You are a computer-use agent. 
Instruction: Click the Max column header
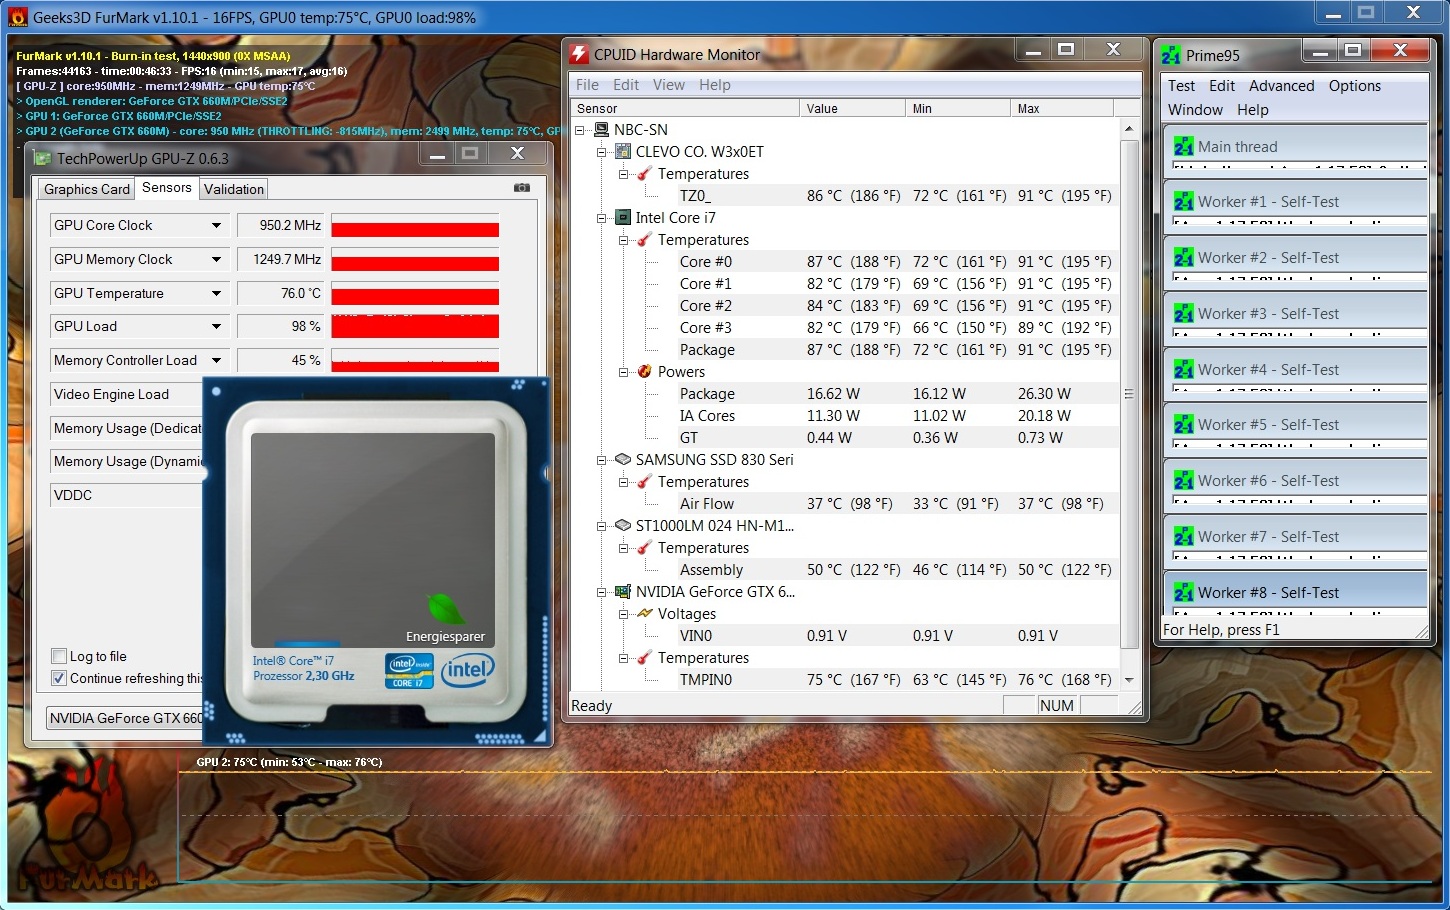click(1064, 108)
